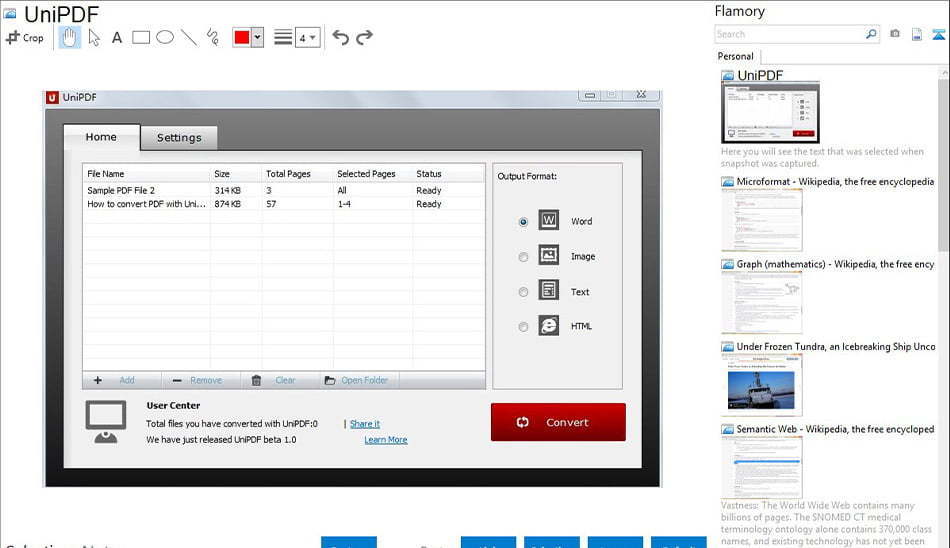Open the line width dropdown showing 4
Image resolution: width=950 pixels, height=548 pixels.
tap(308, 38)
